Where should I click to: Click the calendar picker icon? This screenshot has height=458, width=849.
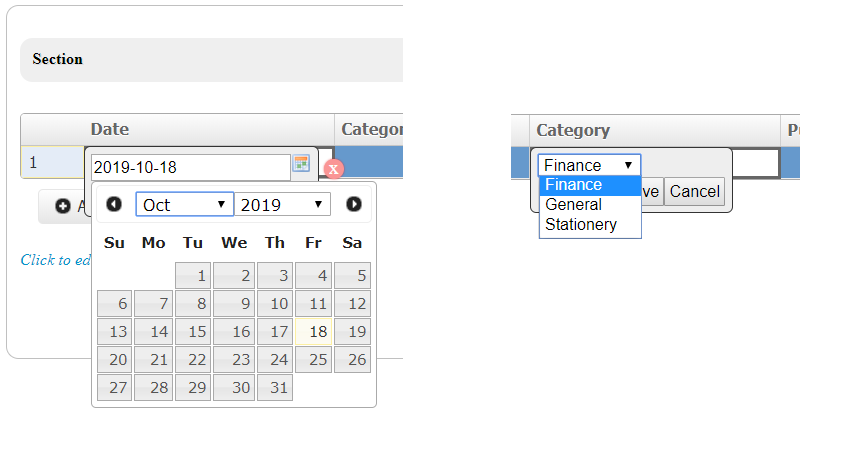point(301,164)
